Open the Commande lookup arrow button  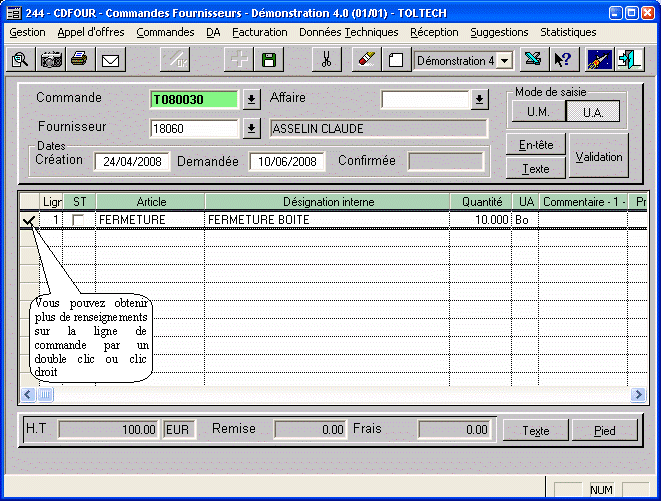[x=251, y=100]
